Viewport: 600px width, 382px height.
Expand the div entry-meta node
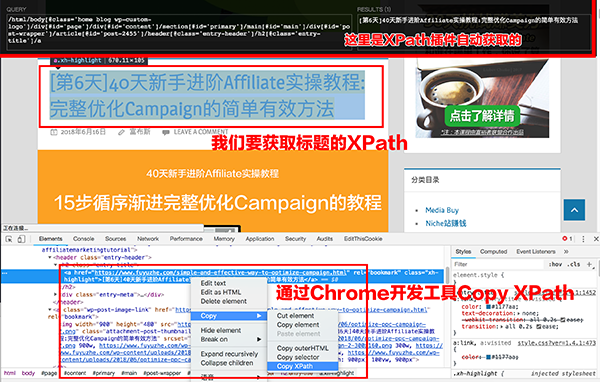(x=56, y=295)
